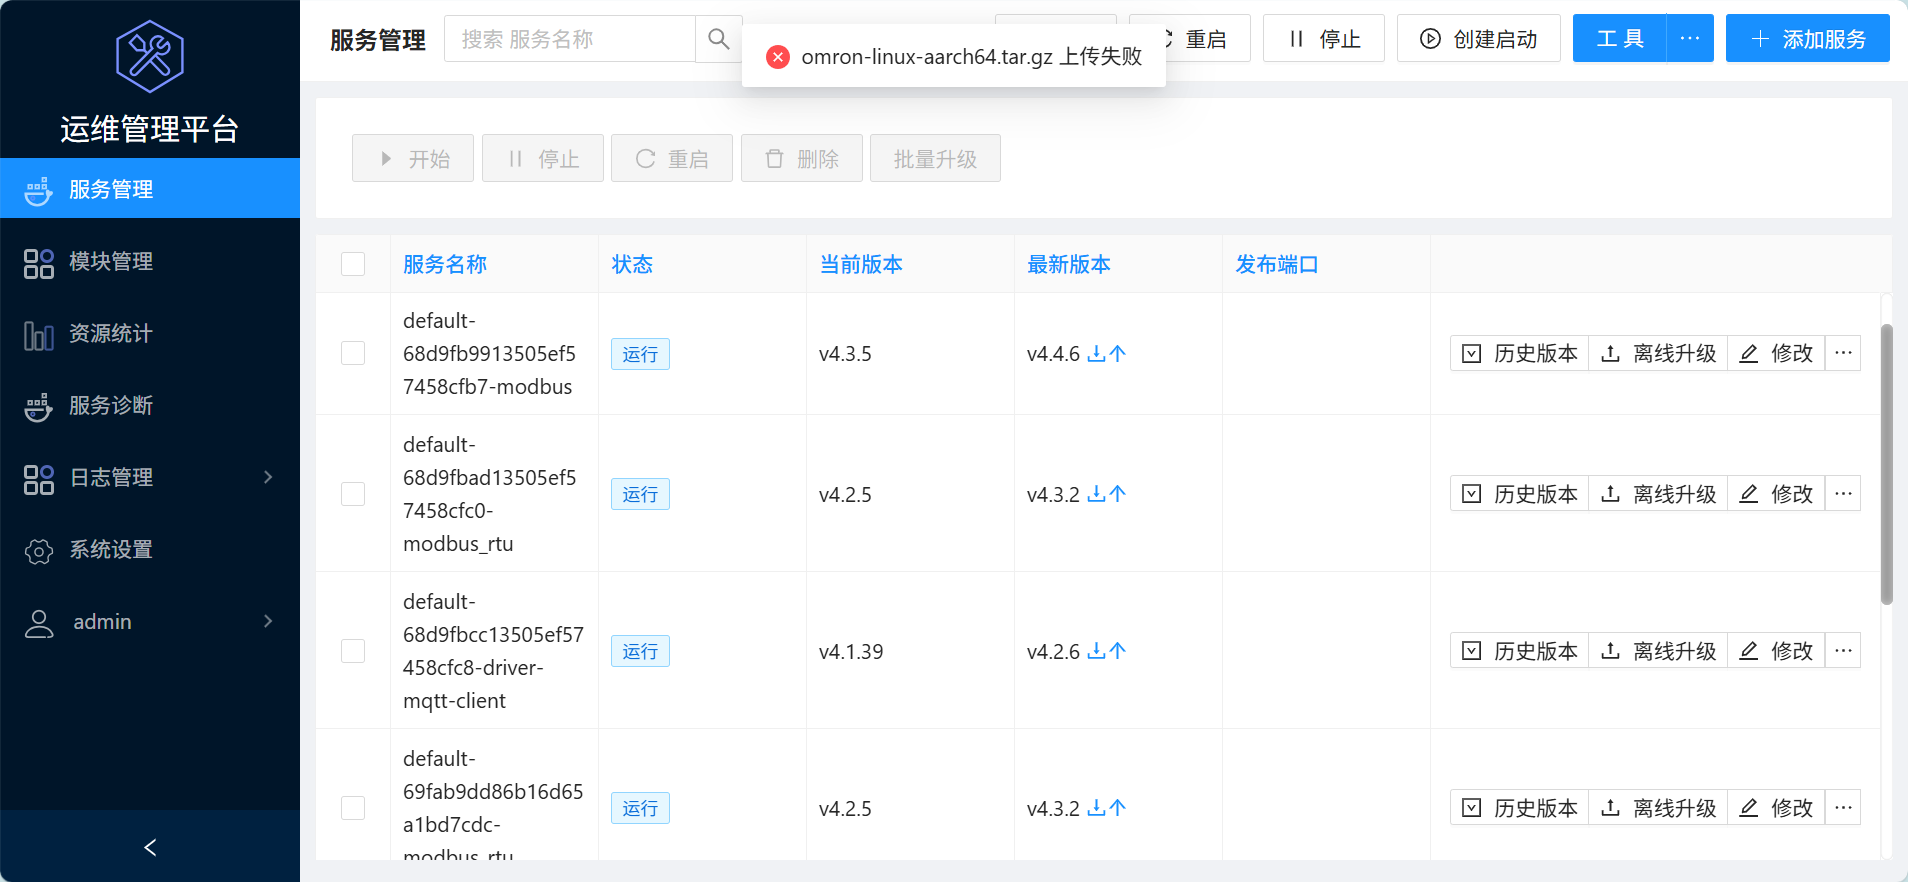Click the 系统设置 gear icon
The width and height of the screenshot is (1908, 882).
(x=39, y=551)
